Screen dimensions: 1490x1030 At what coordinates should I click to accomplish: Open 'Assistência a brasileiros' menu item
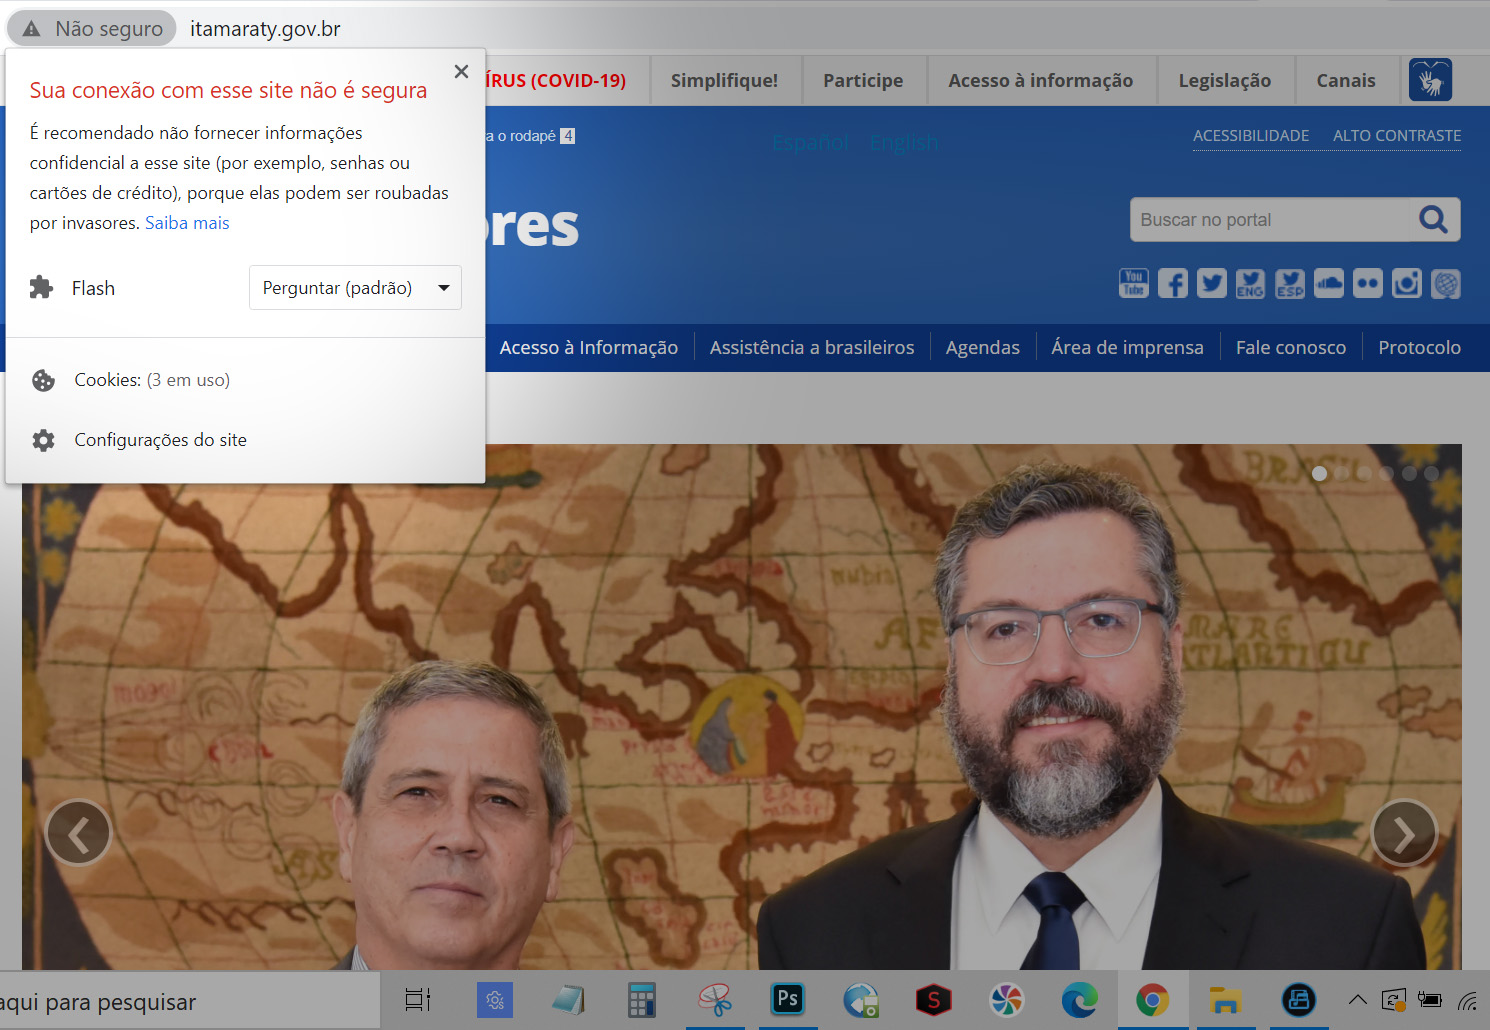(812, 348)
